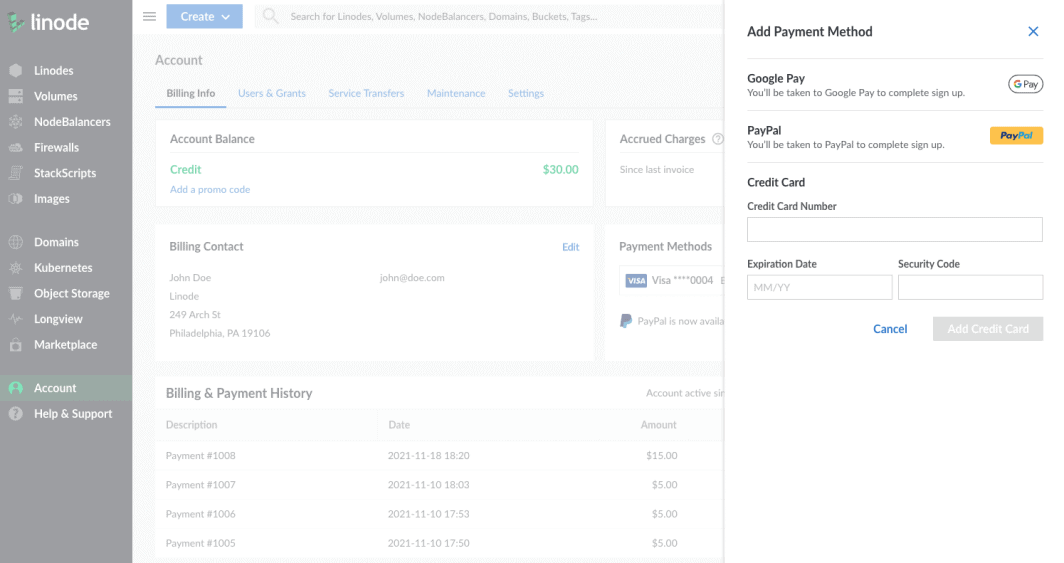Expand the Create dropdown button

coord(204,16)
